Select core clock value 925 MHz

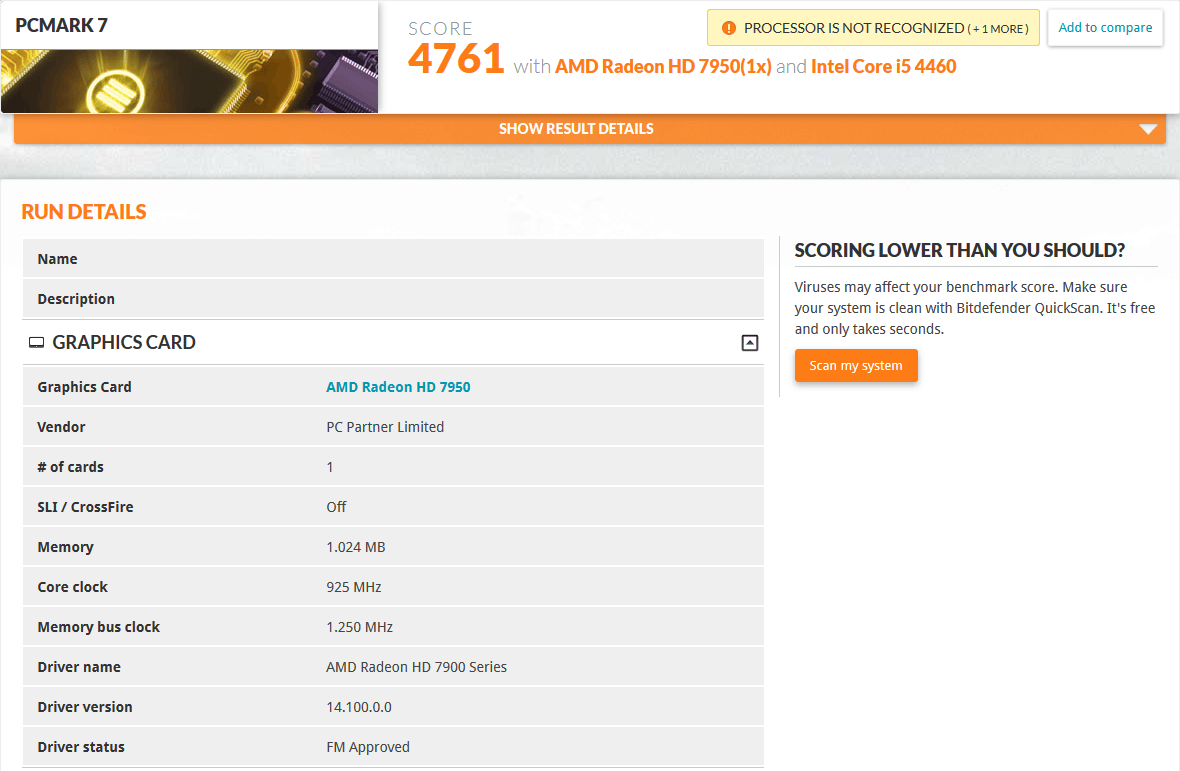[354, 587]
